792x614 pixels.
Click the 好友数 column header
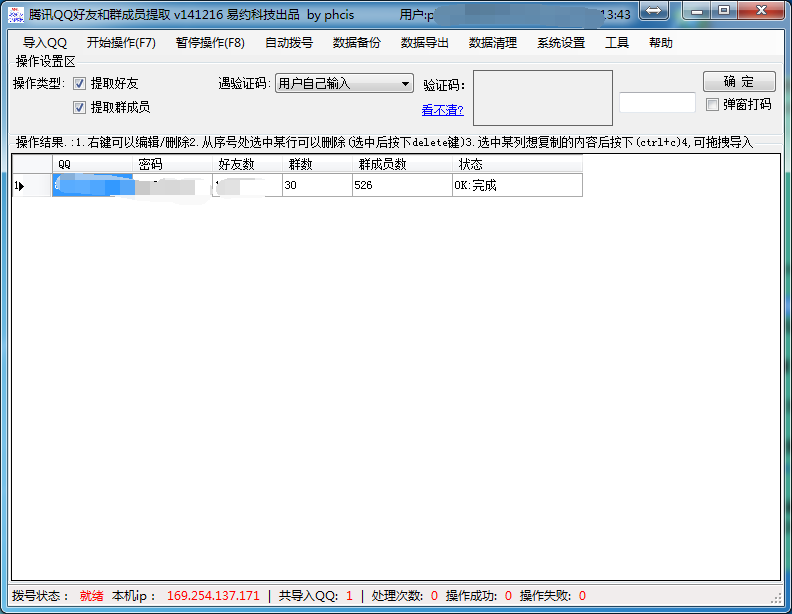248,164
